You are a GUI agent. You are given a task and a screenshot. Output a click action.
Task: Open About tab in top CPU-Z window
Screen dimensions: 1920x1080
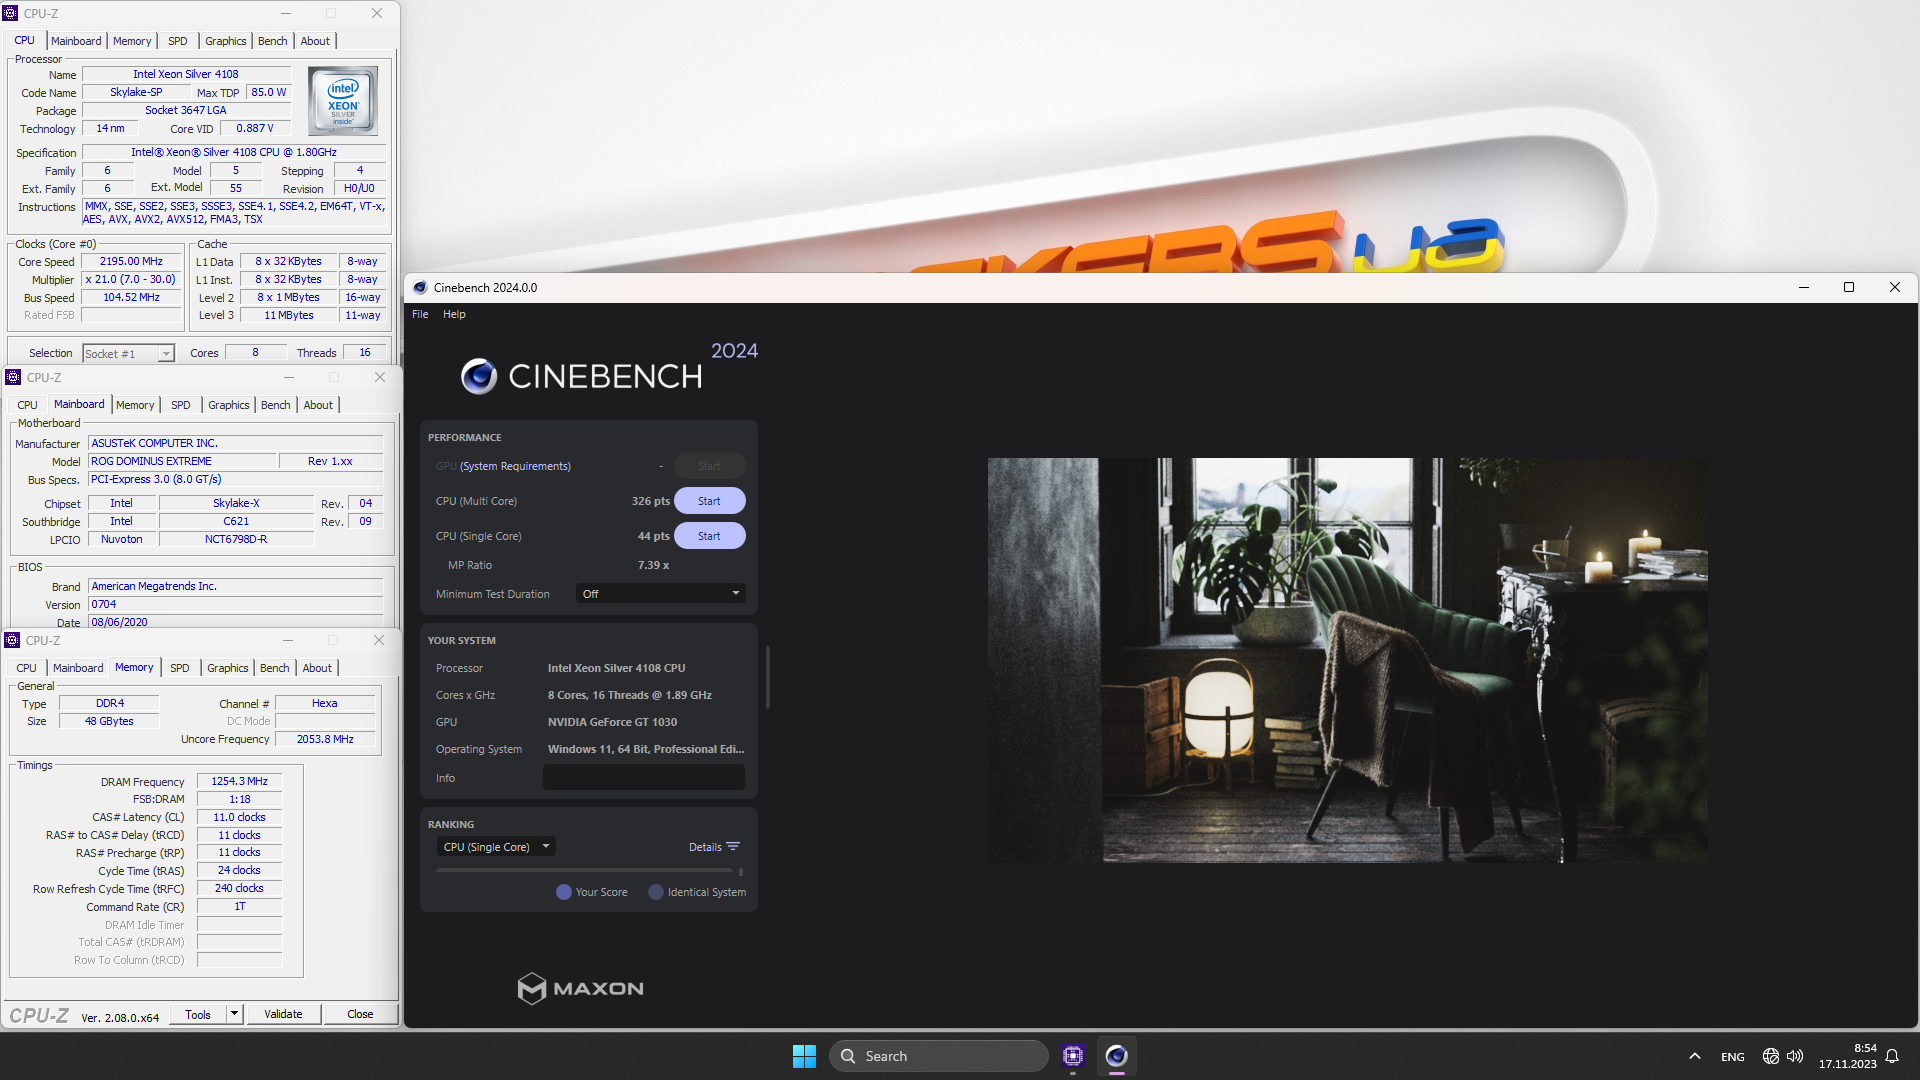315,41
